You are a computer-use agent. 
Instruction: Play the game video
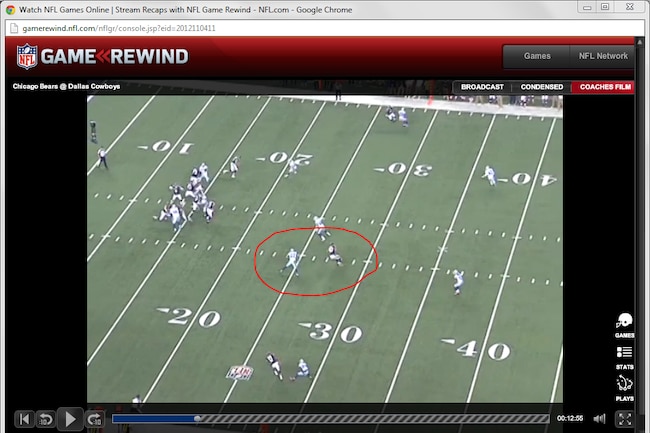70,419
